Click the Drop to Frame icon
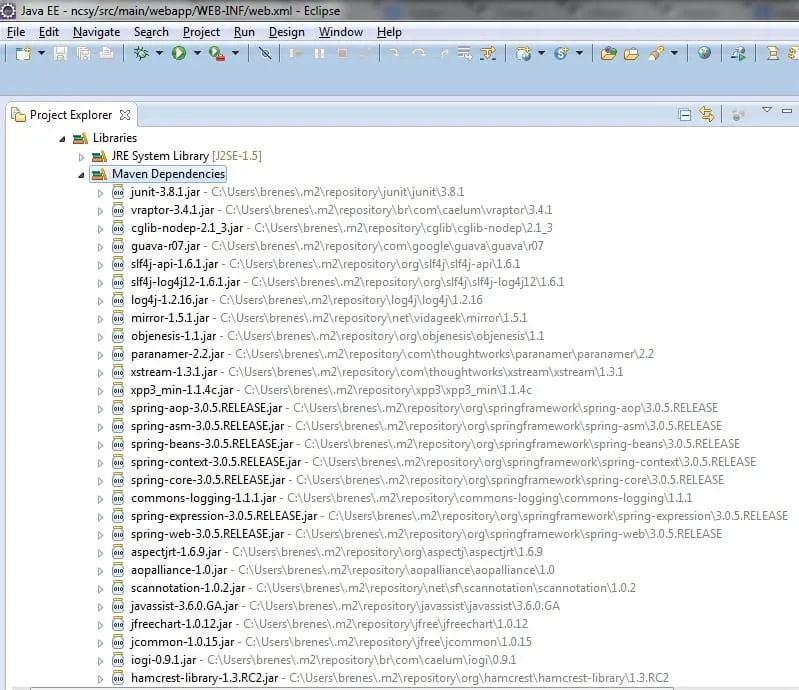This screenshot has height=690, width=799. 464,53
